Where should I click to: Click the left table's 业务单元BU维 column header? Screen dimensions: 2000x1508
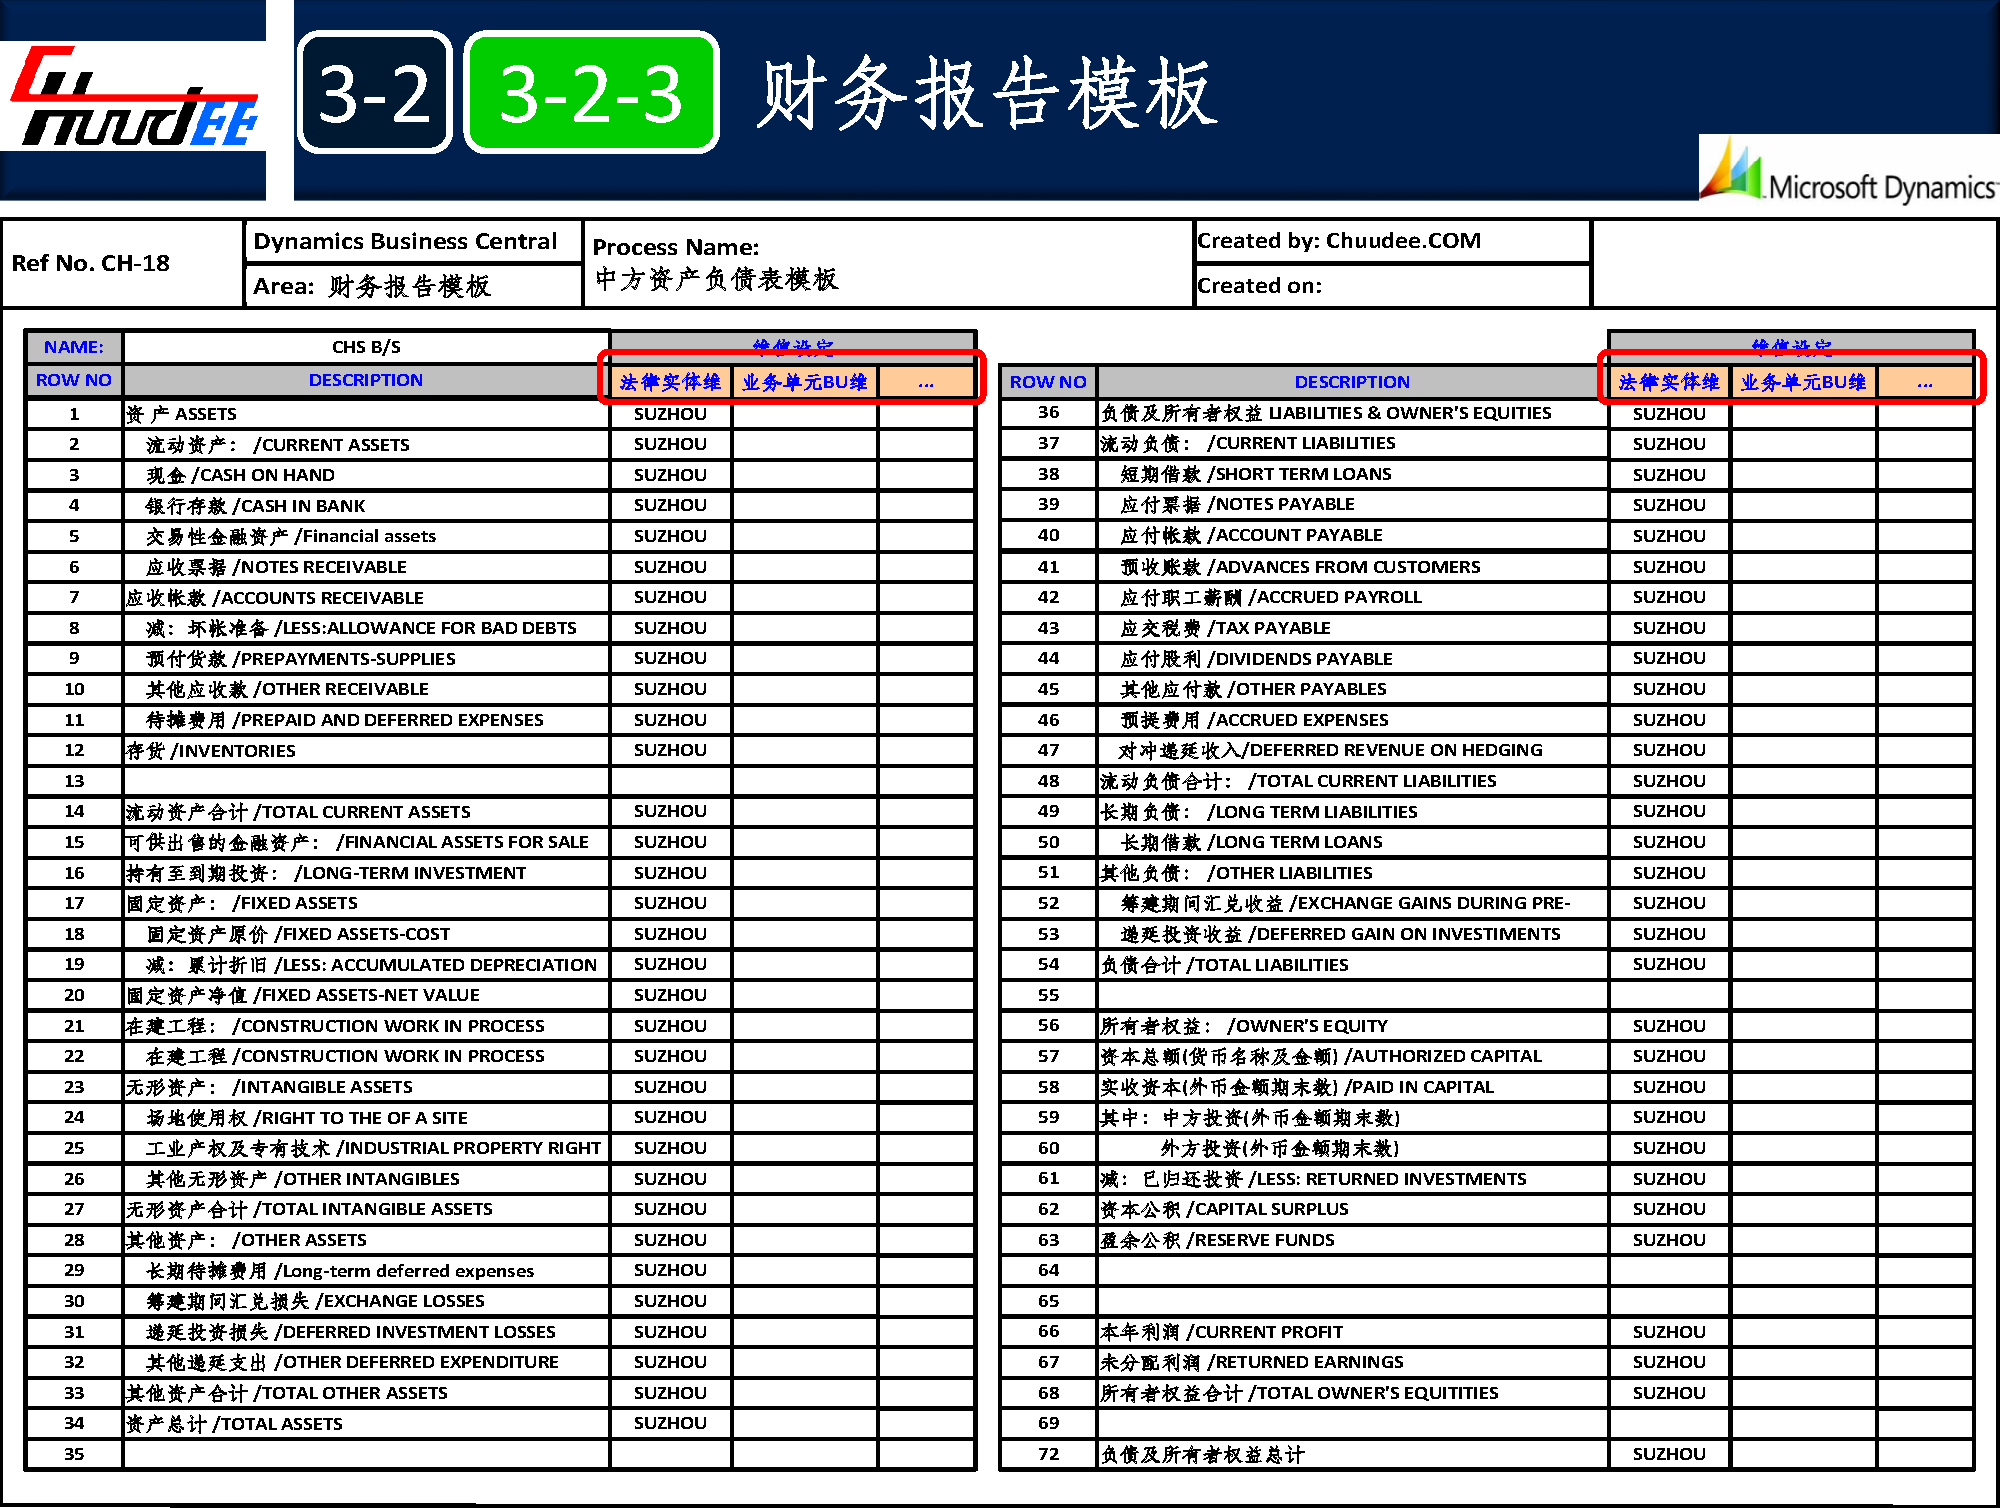805,382
